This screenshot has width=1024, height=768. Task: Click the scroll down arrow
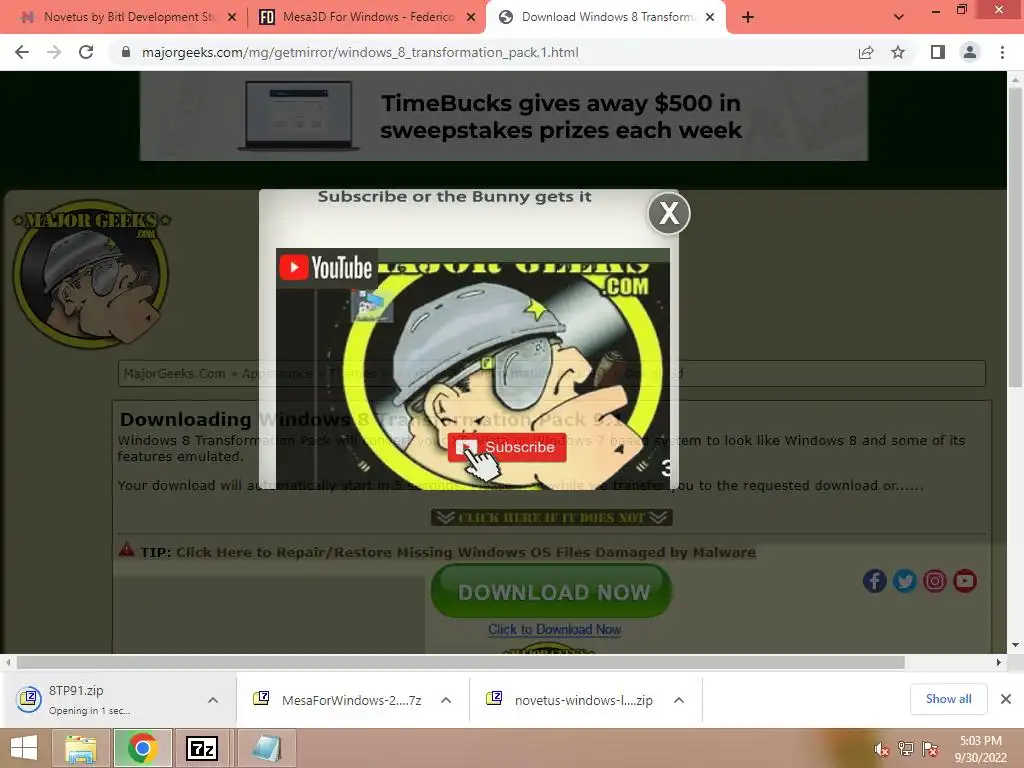(1015, 645)
